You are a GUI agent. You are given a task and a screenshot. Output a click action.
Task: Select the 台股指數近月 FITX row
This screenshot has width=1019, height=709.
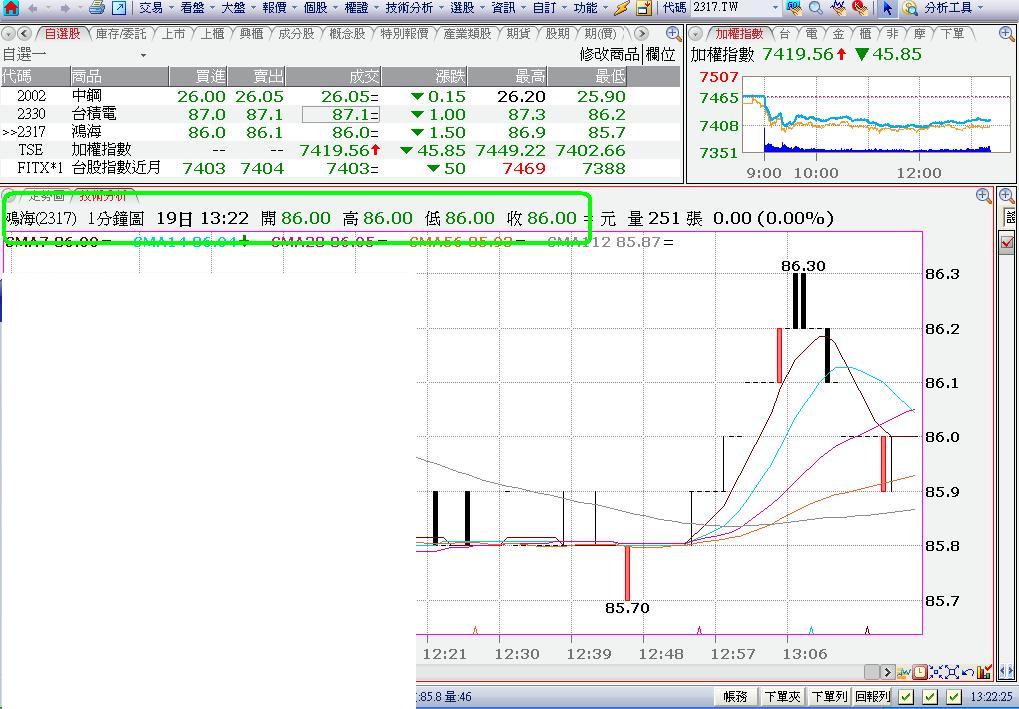pos(340,168)
